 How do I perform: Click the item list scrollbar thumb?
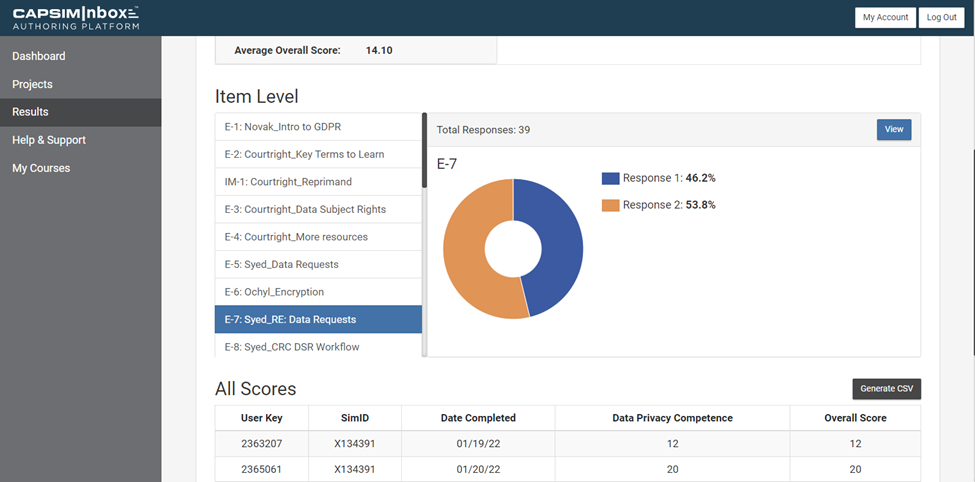pyautogui.click(x=425, y=150)
